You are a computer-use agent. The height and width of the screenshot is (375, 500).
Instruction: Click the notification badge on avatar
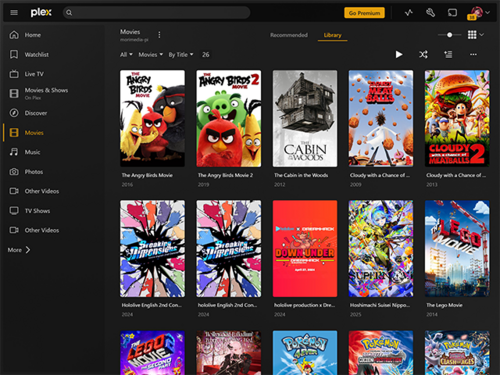tap(472, 17)
